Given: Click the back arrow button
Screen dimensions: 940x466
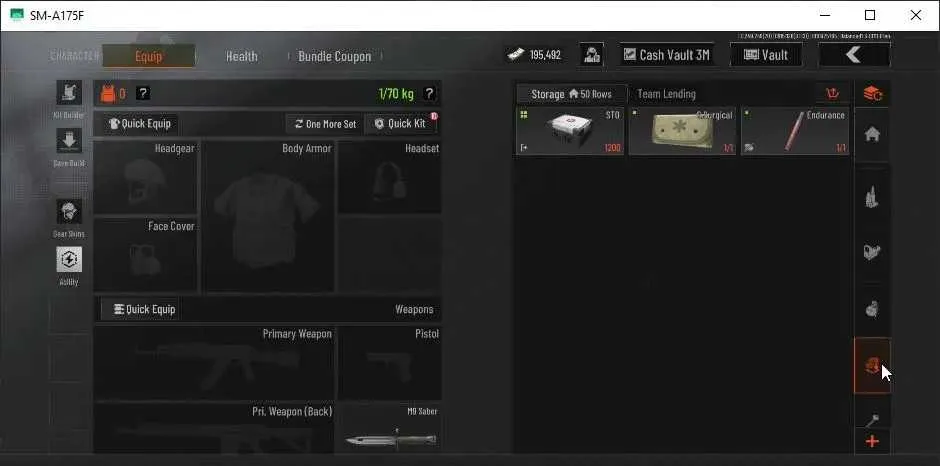Looking at the screenshot, I should 854,55.
